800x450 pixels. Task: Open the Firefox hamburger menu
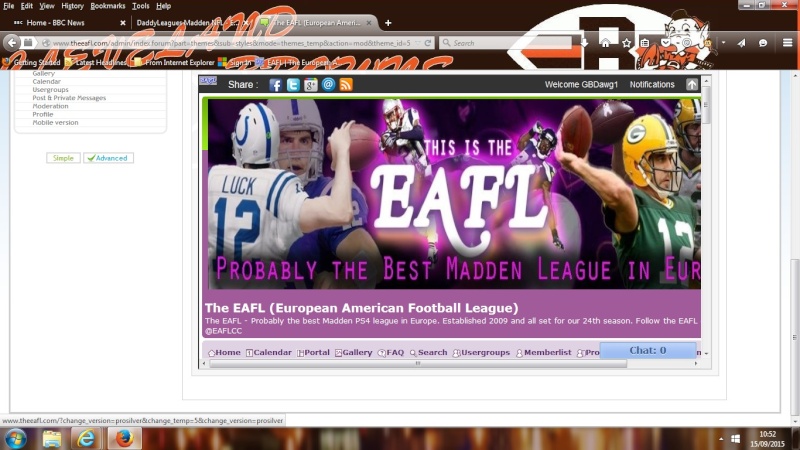point(787,43)
